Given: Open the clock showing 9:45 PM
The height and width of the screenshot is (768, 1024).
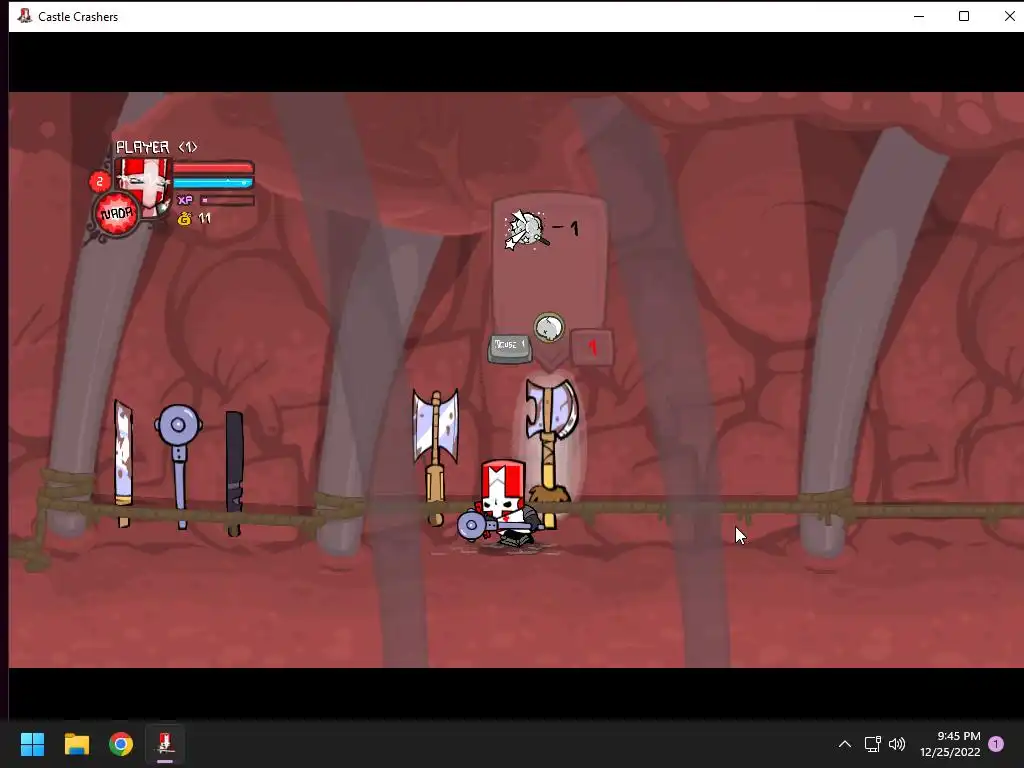Looking at the screenshot, I should point(950,744).
